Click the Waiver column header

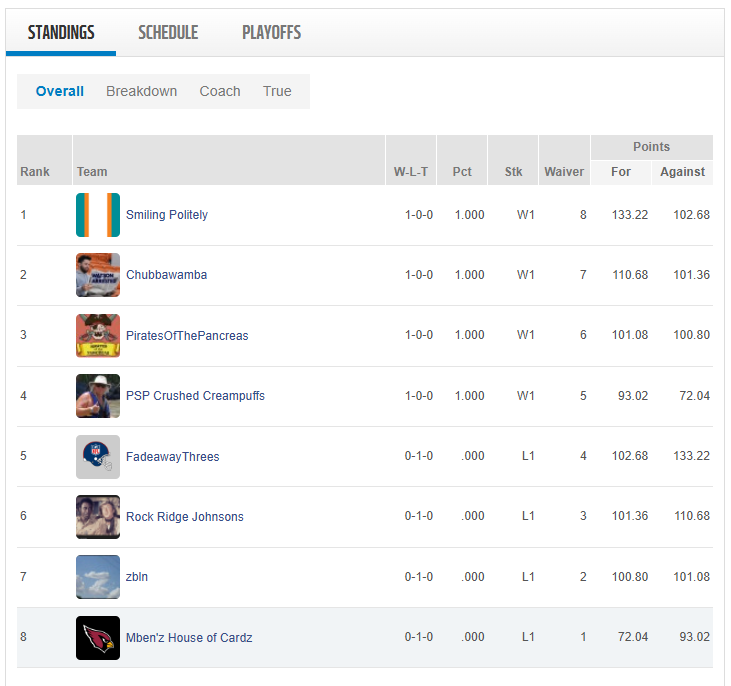point(564,172)
